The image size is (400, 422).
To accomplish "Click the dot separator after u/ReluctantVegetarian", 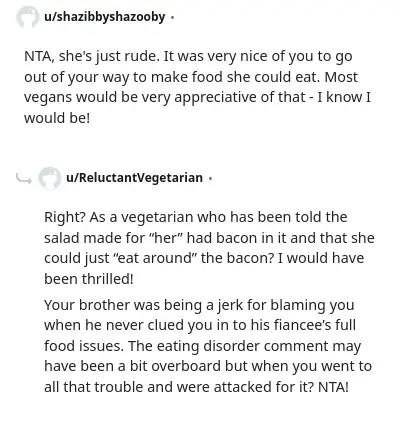I will (210, 178).
